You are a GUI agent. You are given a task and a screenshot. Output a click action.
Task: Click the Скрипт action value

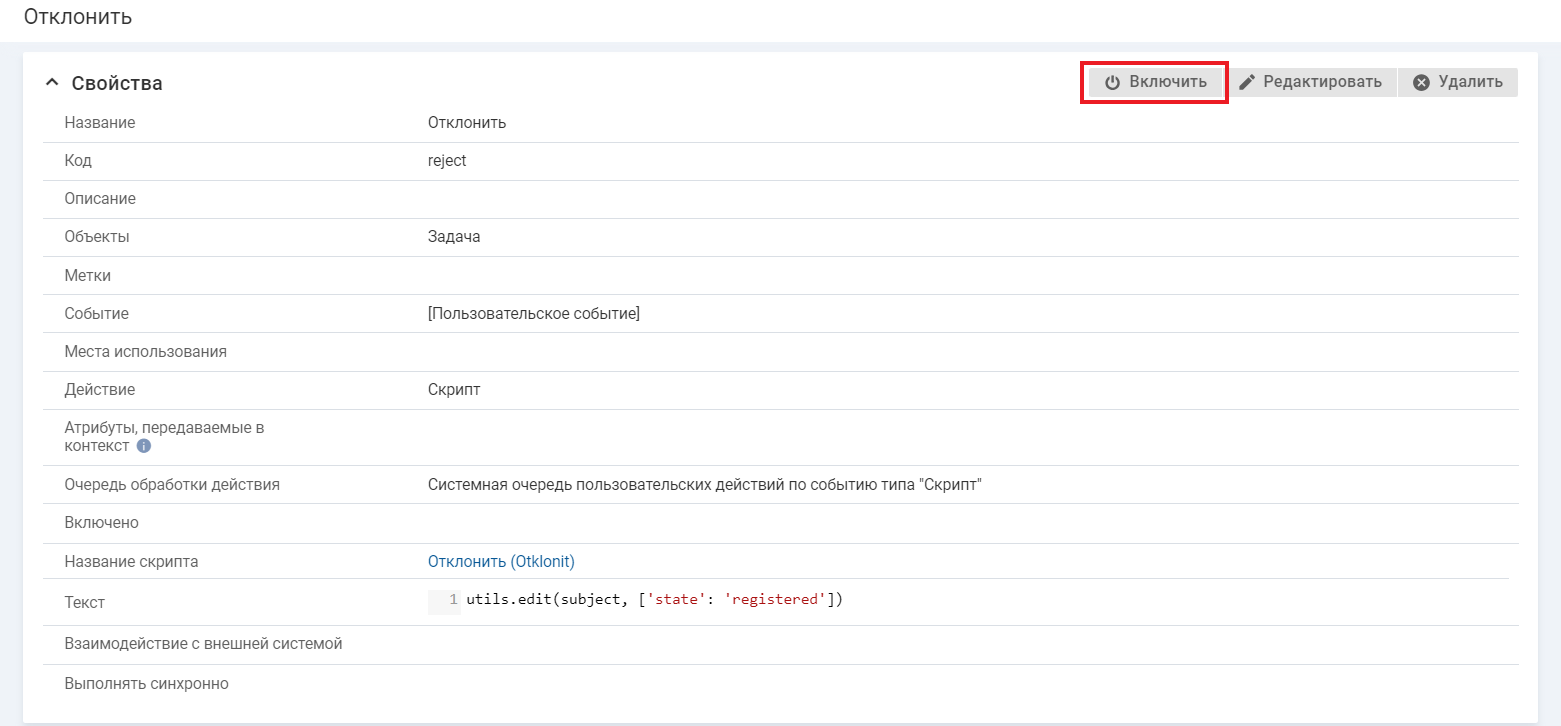454,389
